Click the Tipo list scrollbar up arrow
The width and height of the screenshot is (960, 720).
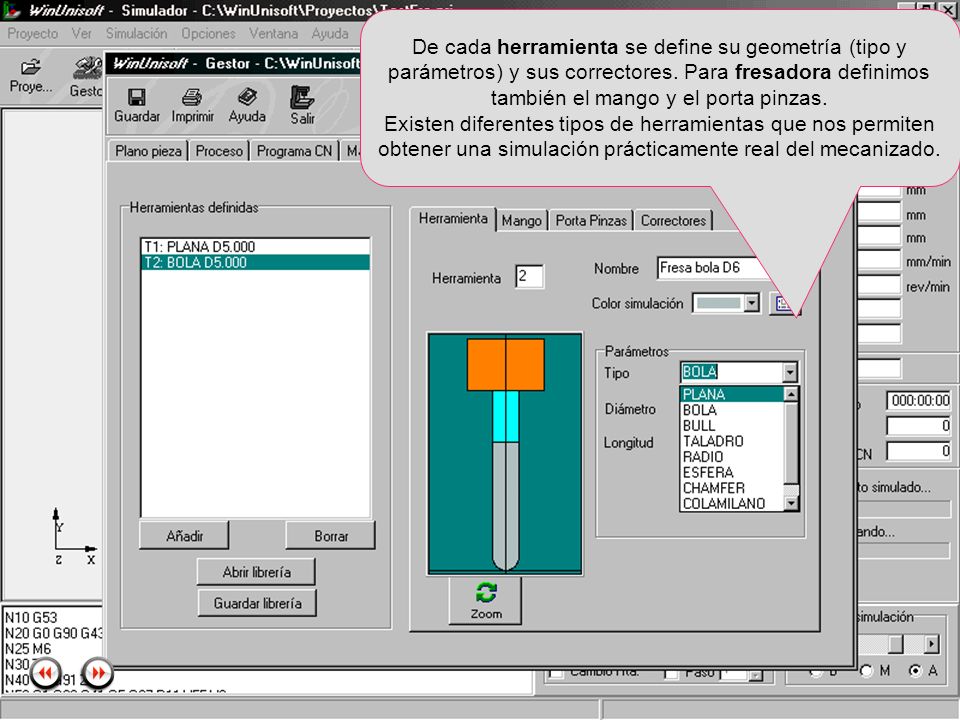[x=791, y=394]
